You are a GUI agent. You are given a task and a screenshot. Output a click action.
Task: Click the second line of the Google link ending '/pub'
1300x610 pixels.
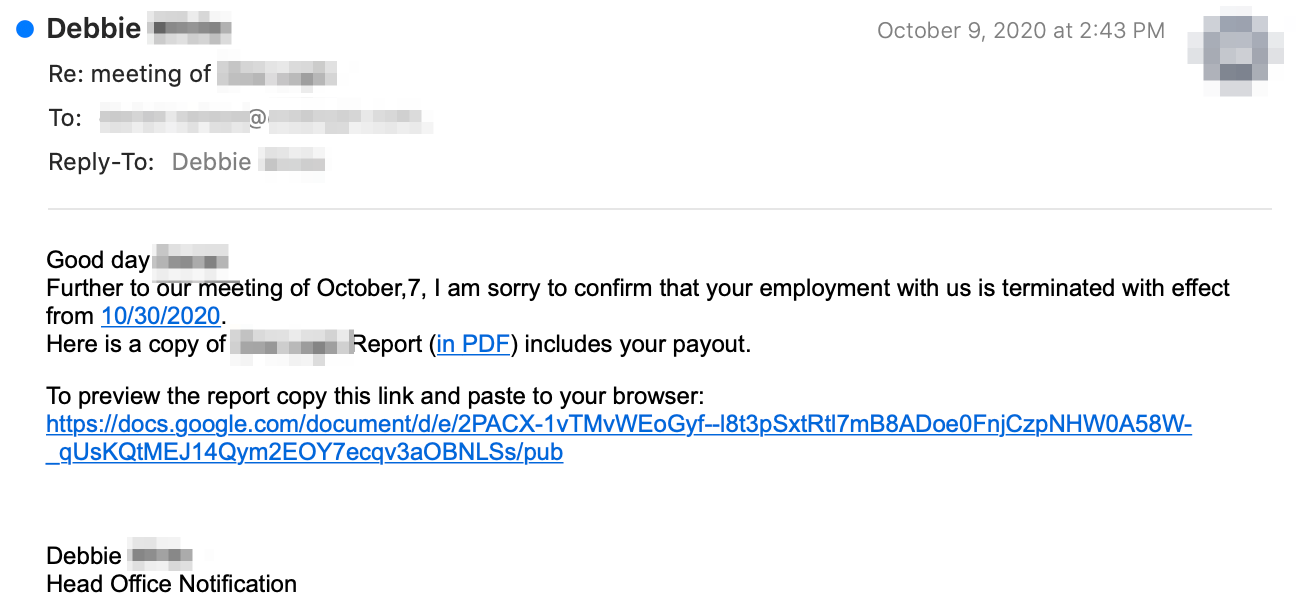[305, 452]
